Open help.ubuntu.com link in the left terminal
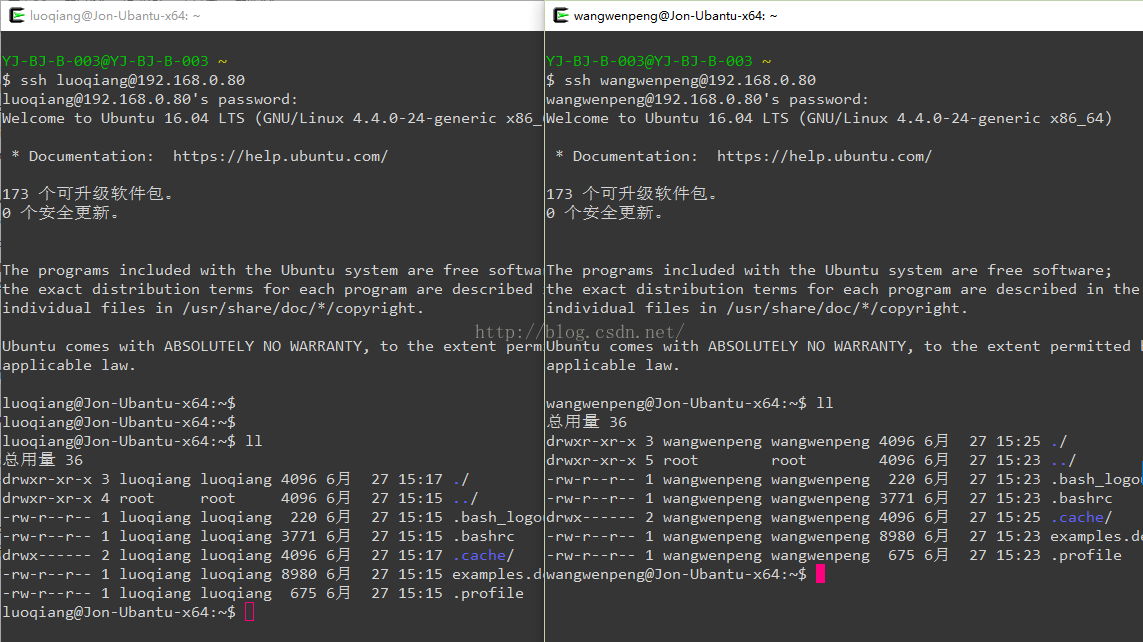 (280, 156)
